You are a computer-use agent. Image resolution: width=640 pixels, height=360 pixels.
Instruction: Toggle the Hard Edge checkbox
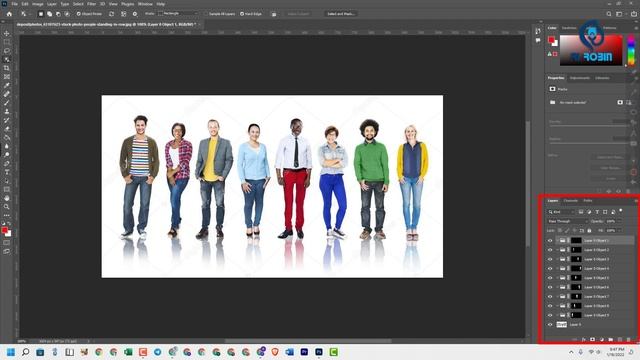[x=242, y=14]
